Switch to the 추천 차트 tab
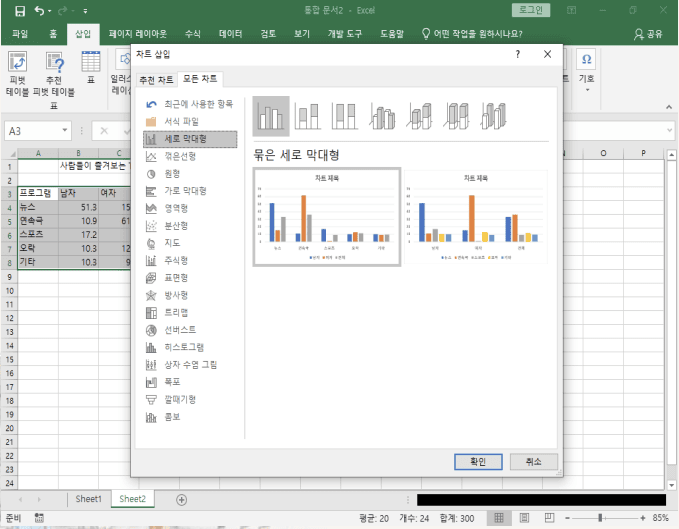 pyautogui.click(x=155, y=79)
